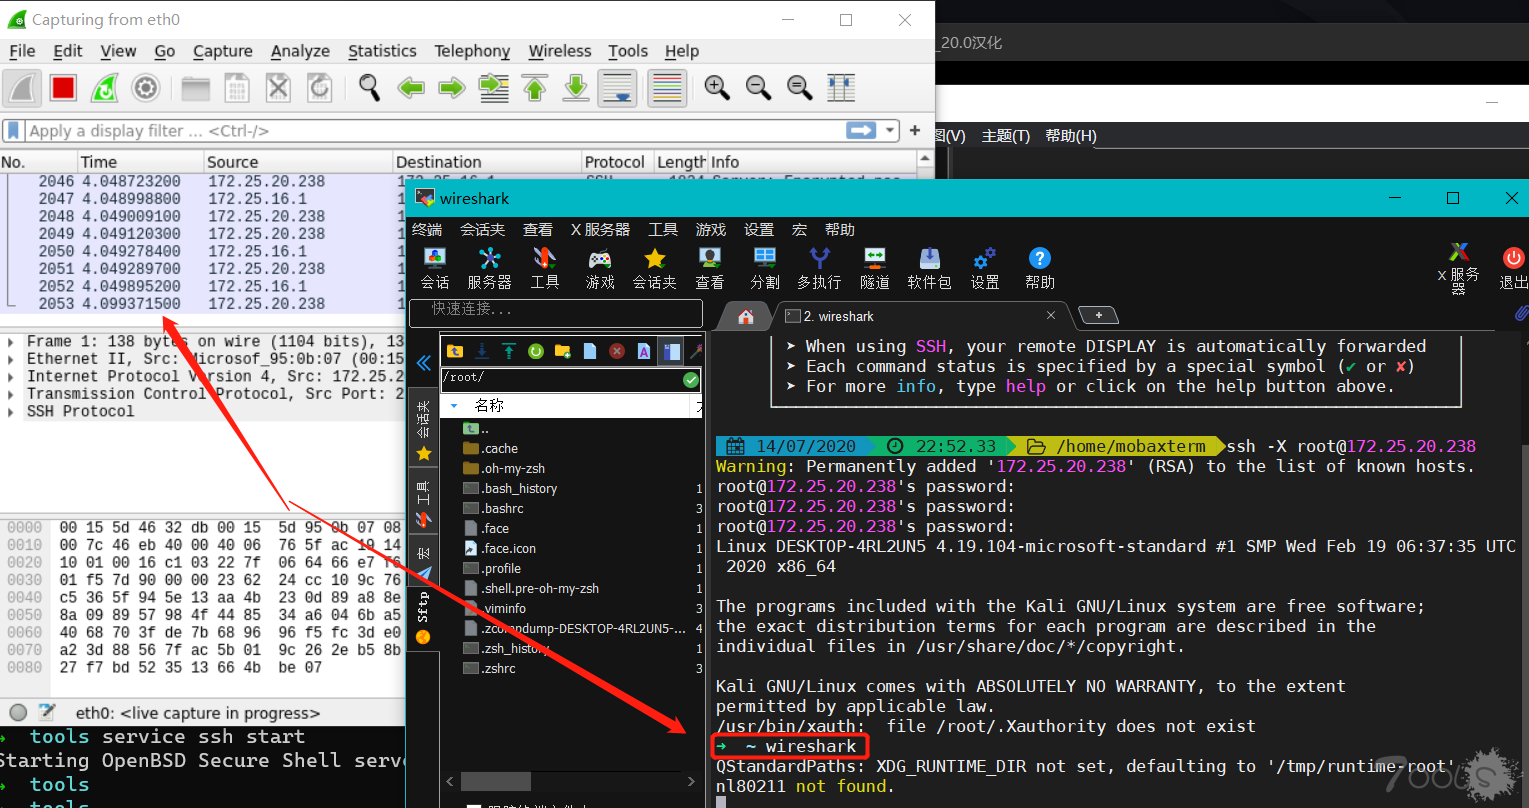Click the X 服务器 icon in MobaXterm
Viewport: 1529px width, 808px height.
[x=1459, y=268]
